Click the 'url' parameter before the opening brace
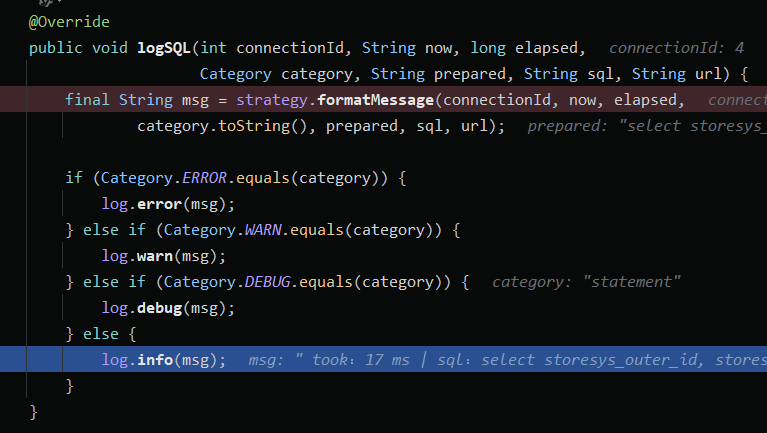Viewport: 767px width, 433px height. pos(708,74)
